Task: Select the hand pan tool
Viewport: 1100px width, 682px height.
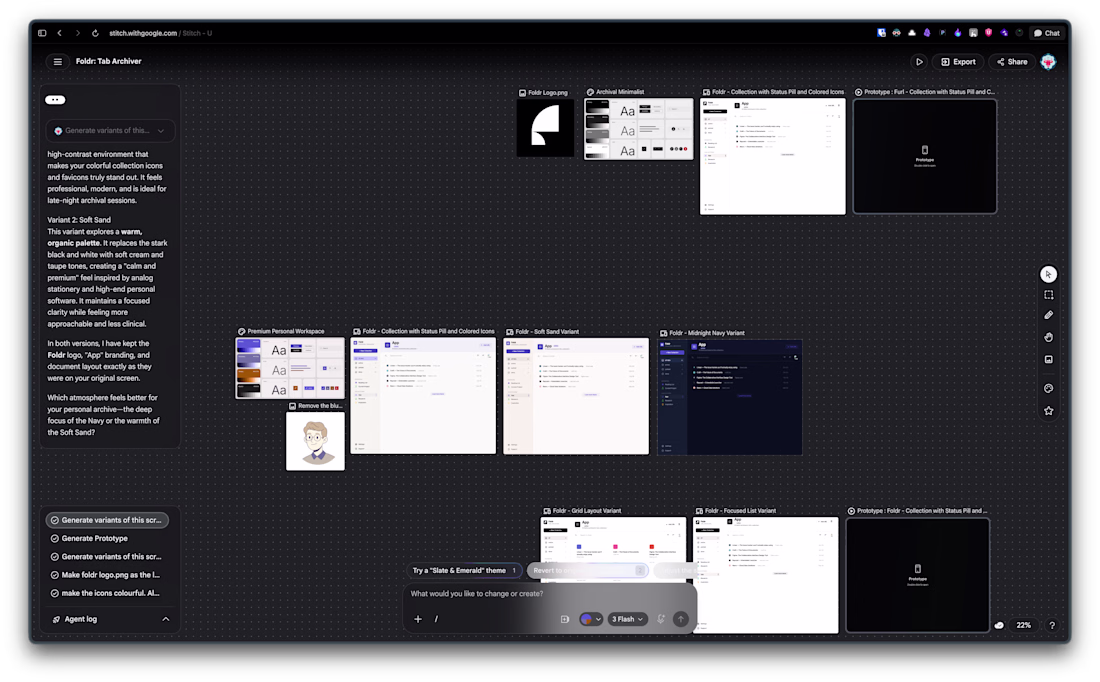Action: click(x=1048, y=337)
